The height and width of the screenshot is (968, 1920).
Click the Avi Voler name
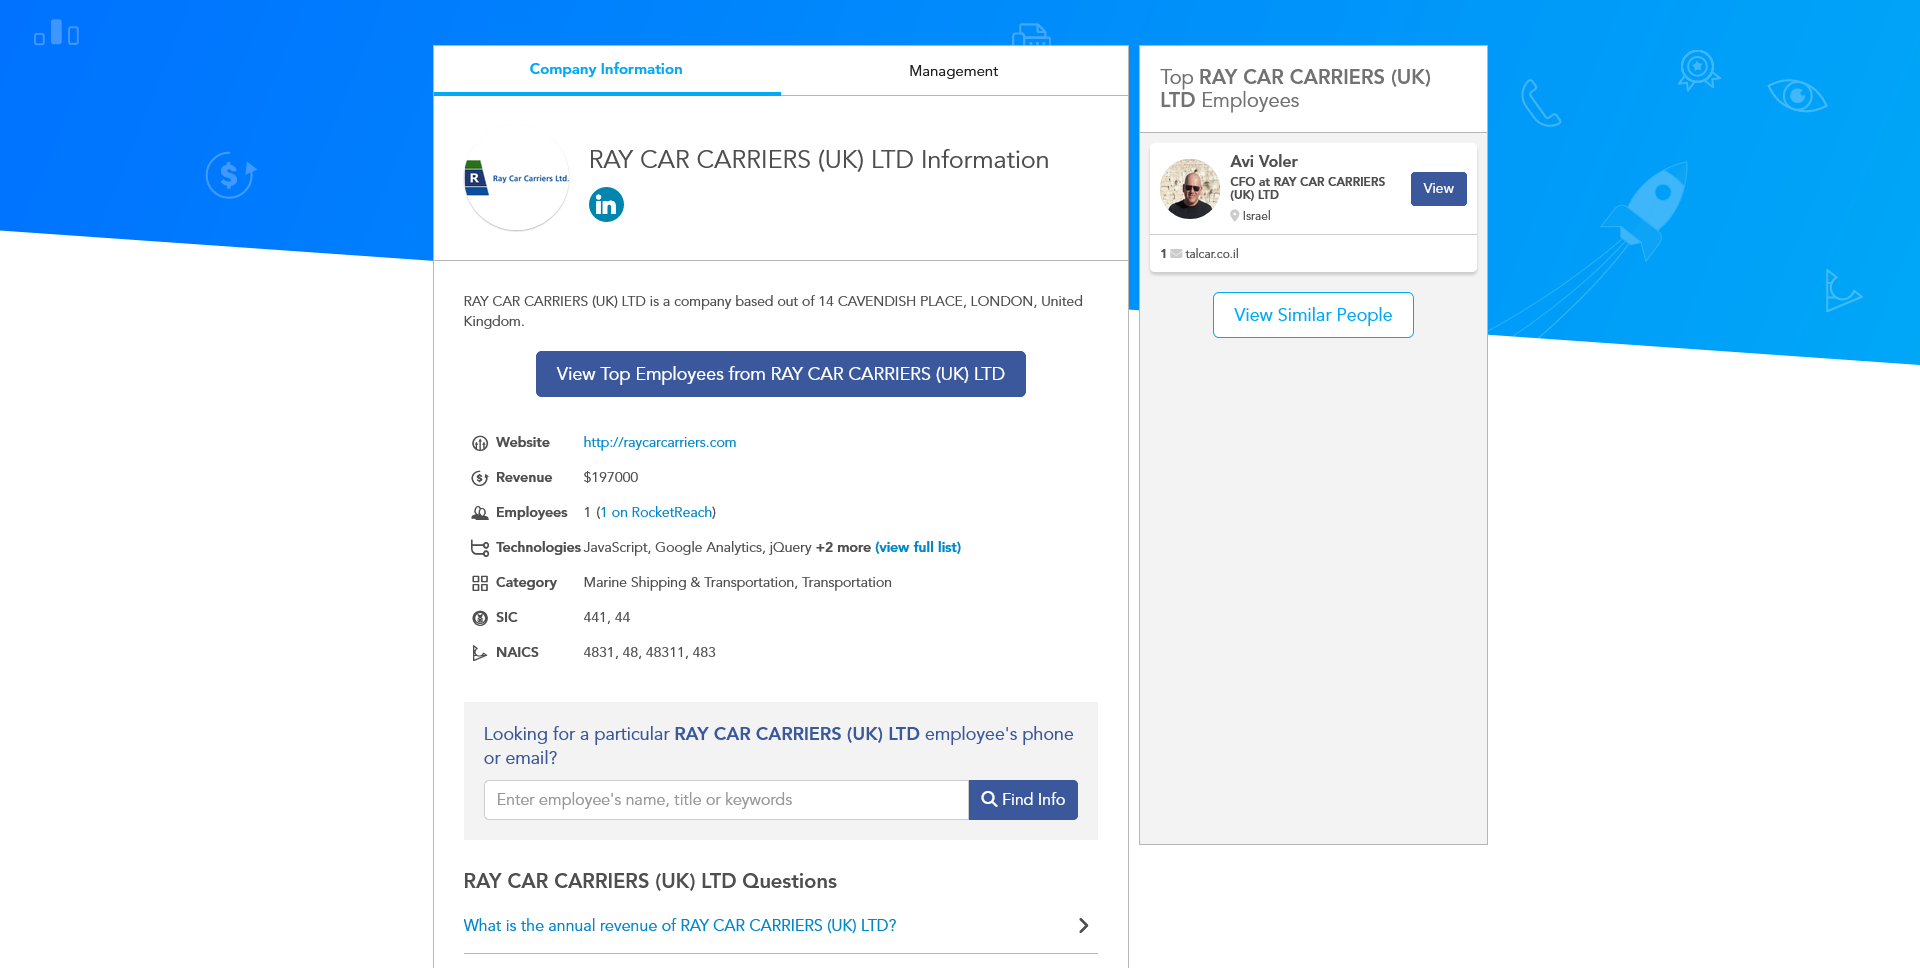point(1264,161)
